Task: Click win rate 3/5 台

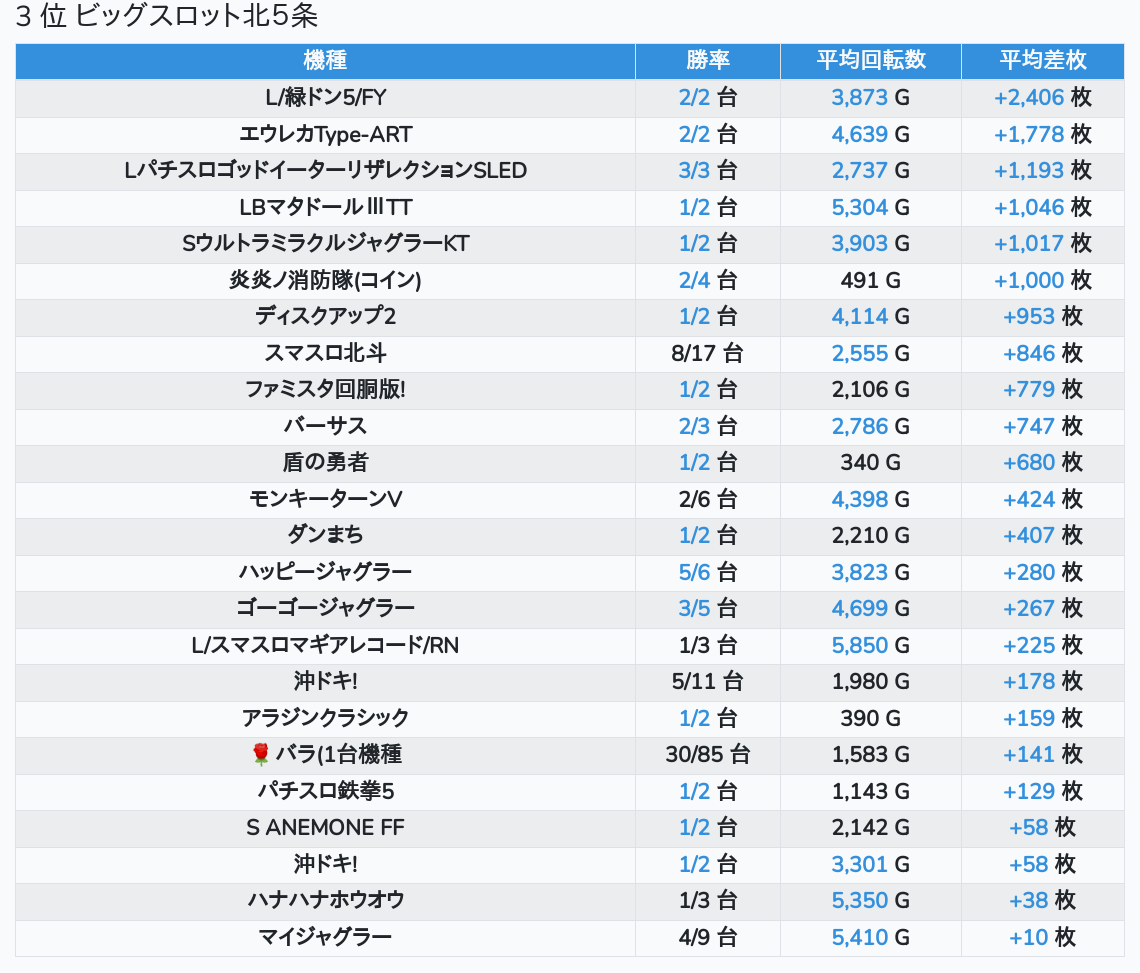Action: point(707,609)
